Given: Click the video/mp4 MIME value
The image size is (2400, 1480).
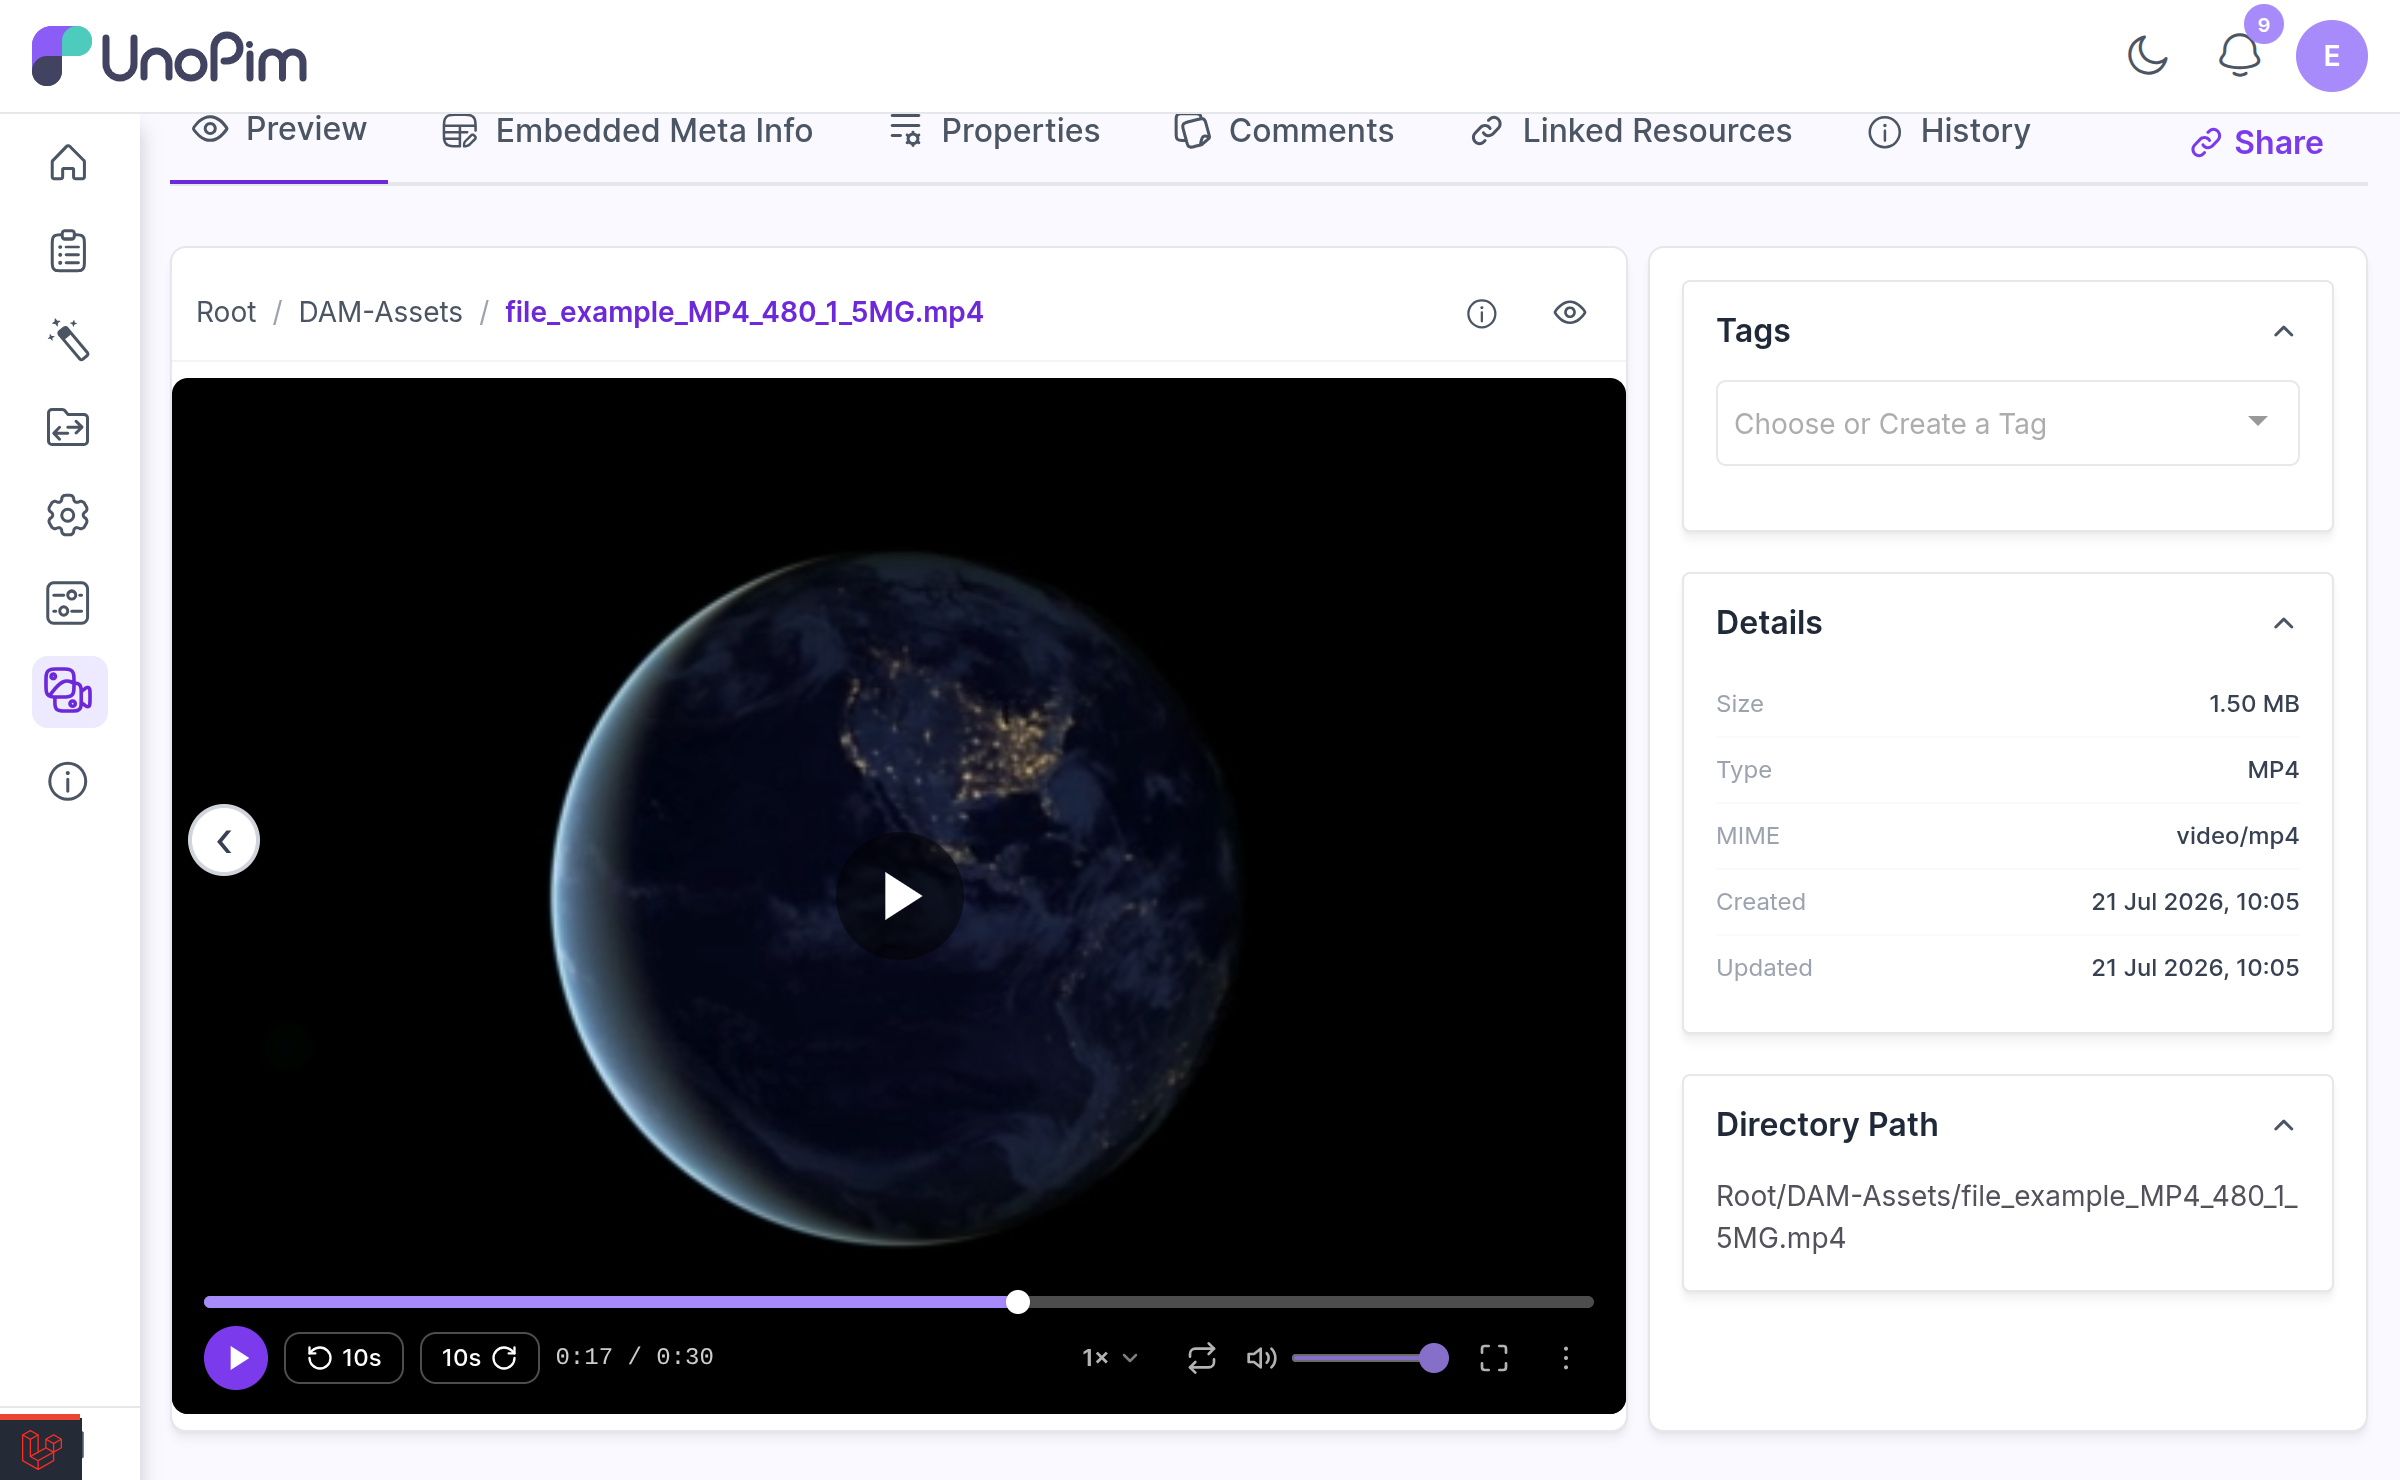Looking at the screenshot, I should [2238, 835].
